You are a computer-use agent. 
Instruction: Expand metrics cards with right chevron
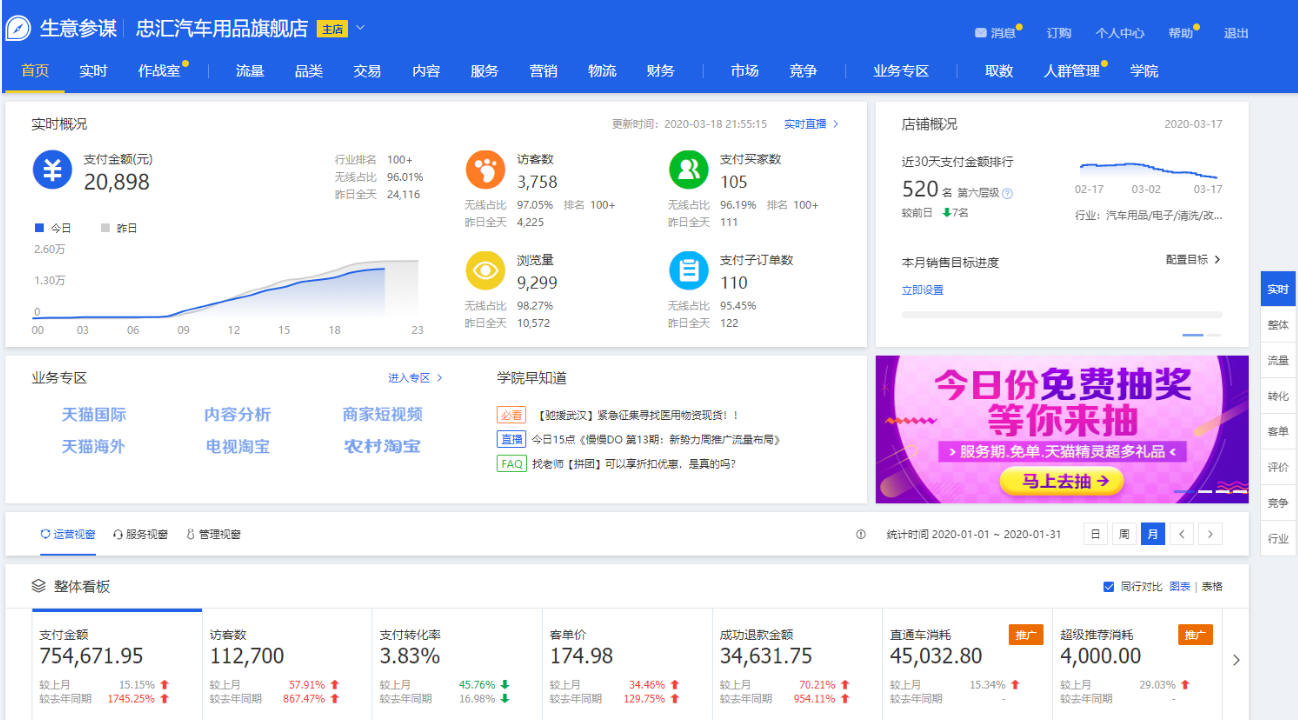point(1236,660)
